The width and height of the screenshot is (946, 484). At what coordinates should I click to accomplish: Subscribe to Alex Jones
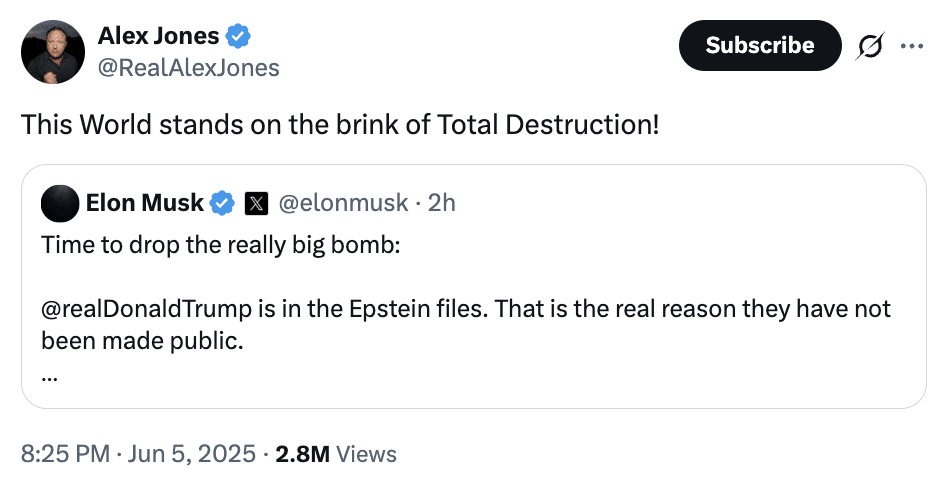[x=760, y=45]
